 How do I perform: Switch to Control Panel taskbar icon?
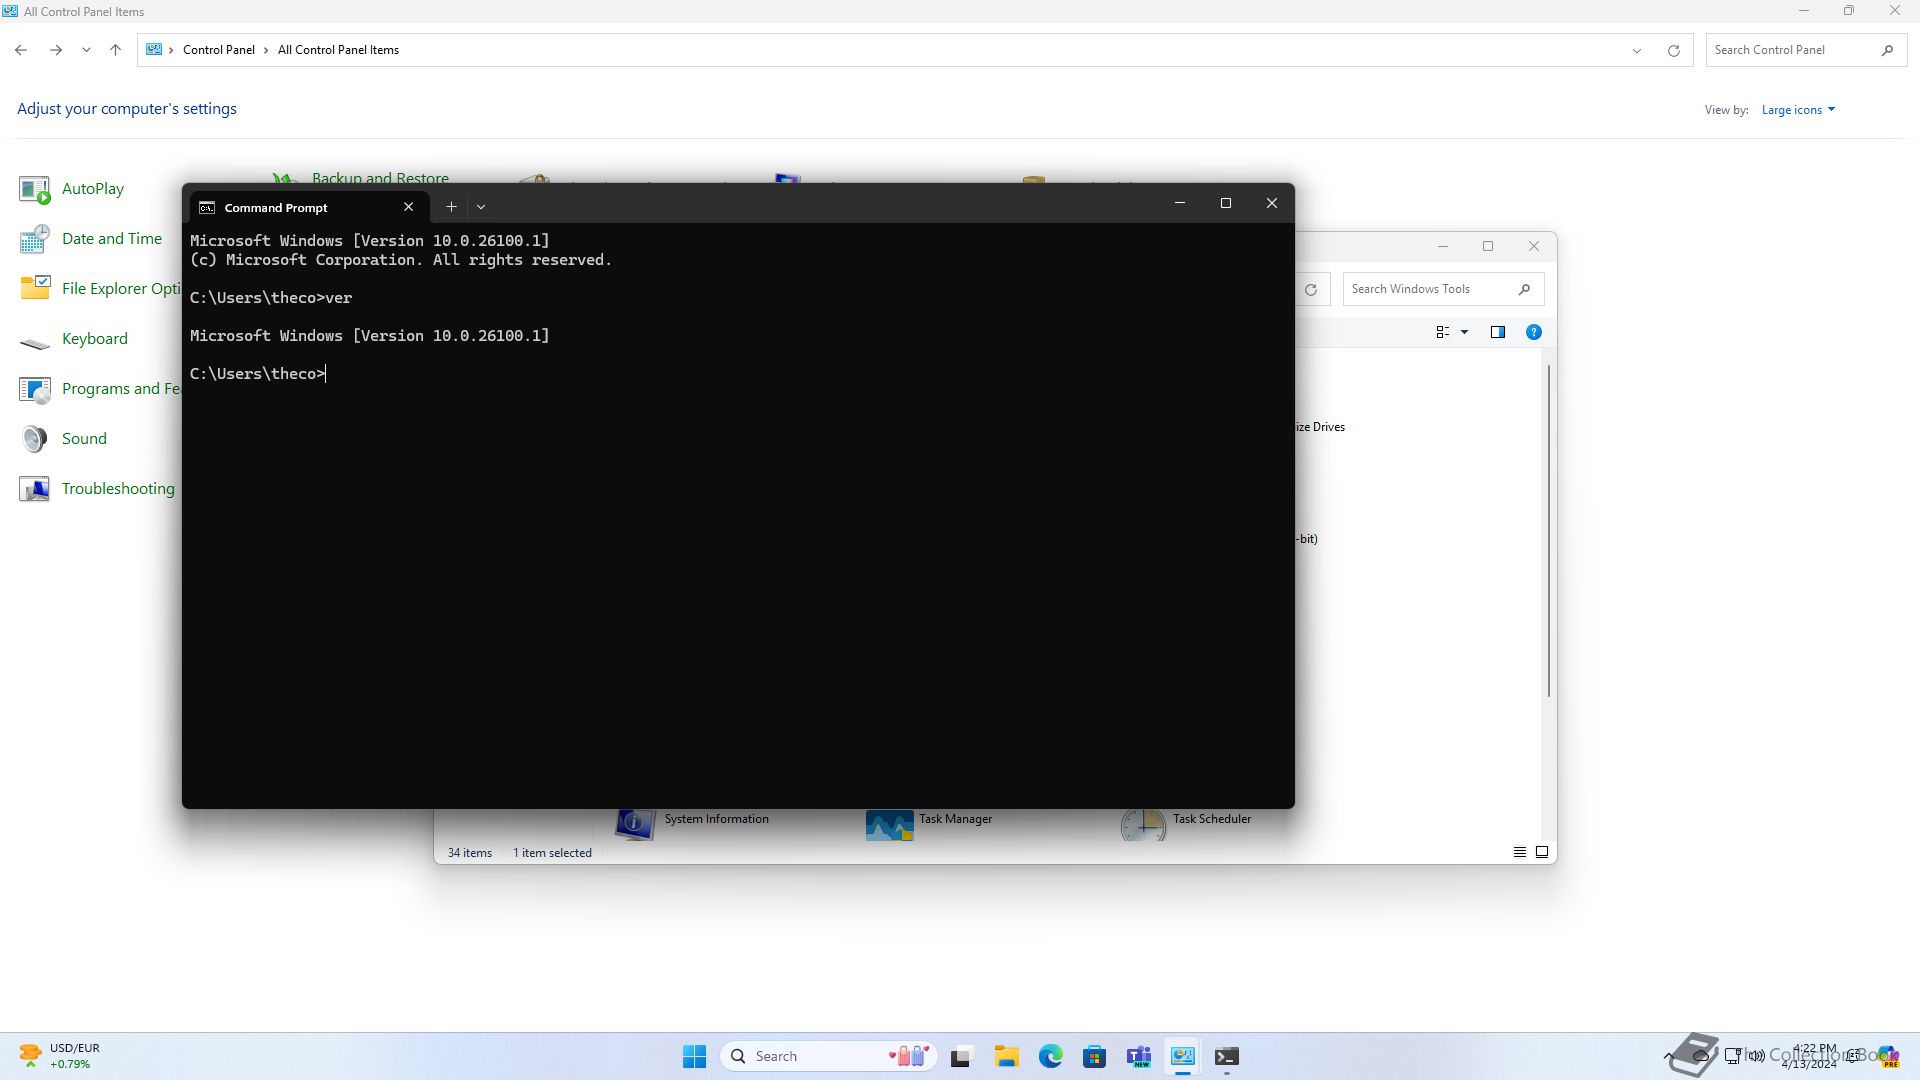tap(1183, 1056)
